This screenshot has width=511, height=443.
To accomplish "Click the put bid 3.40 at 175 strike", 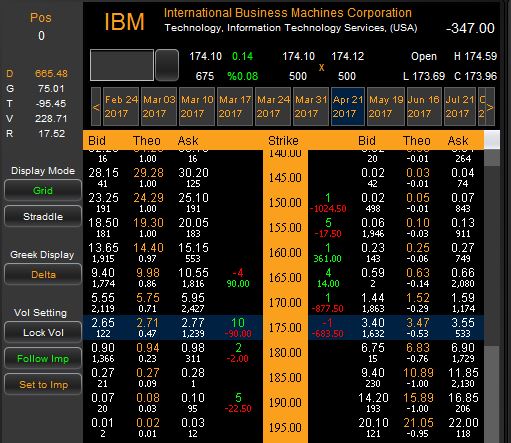I will coord(373,323).
